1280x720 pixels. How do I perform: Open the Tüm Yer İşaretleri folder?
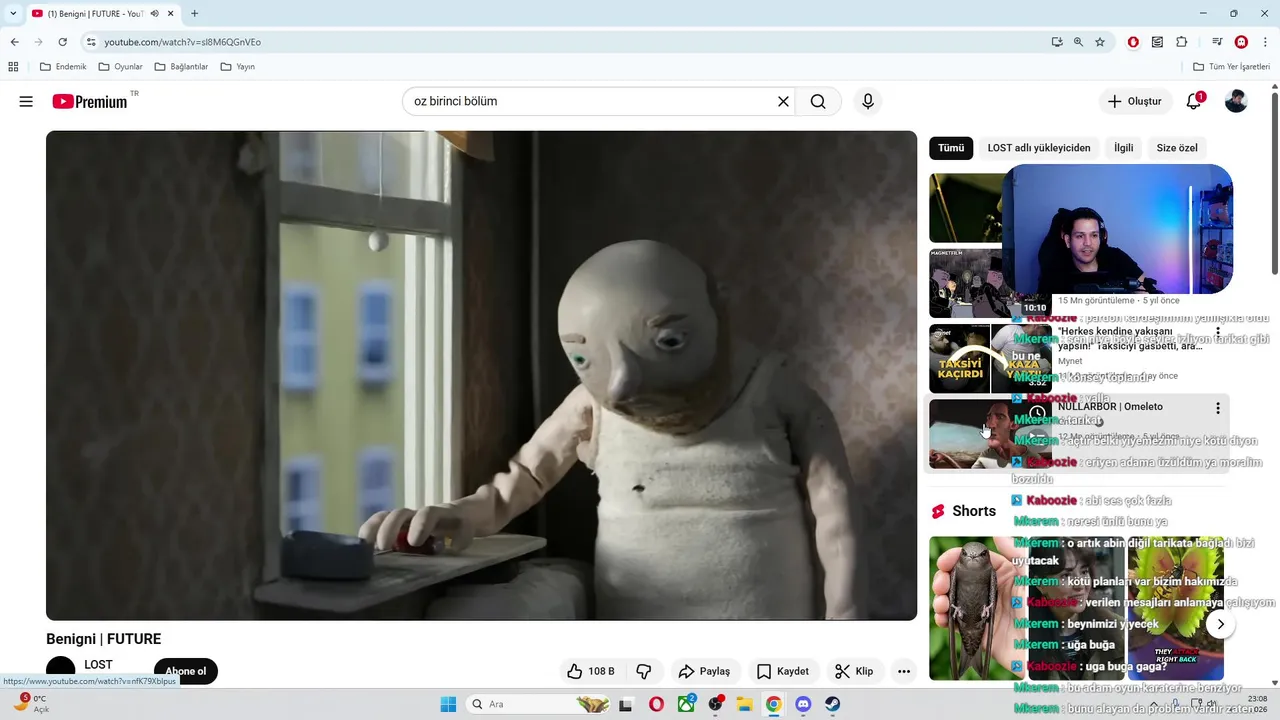coord(1232,67)
